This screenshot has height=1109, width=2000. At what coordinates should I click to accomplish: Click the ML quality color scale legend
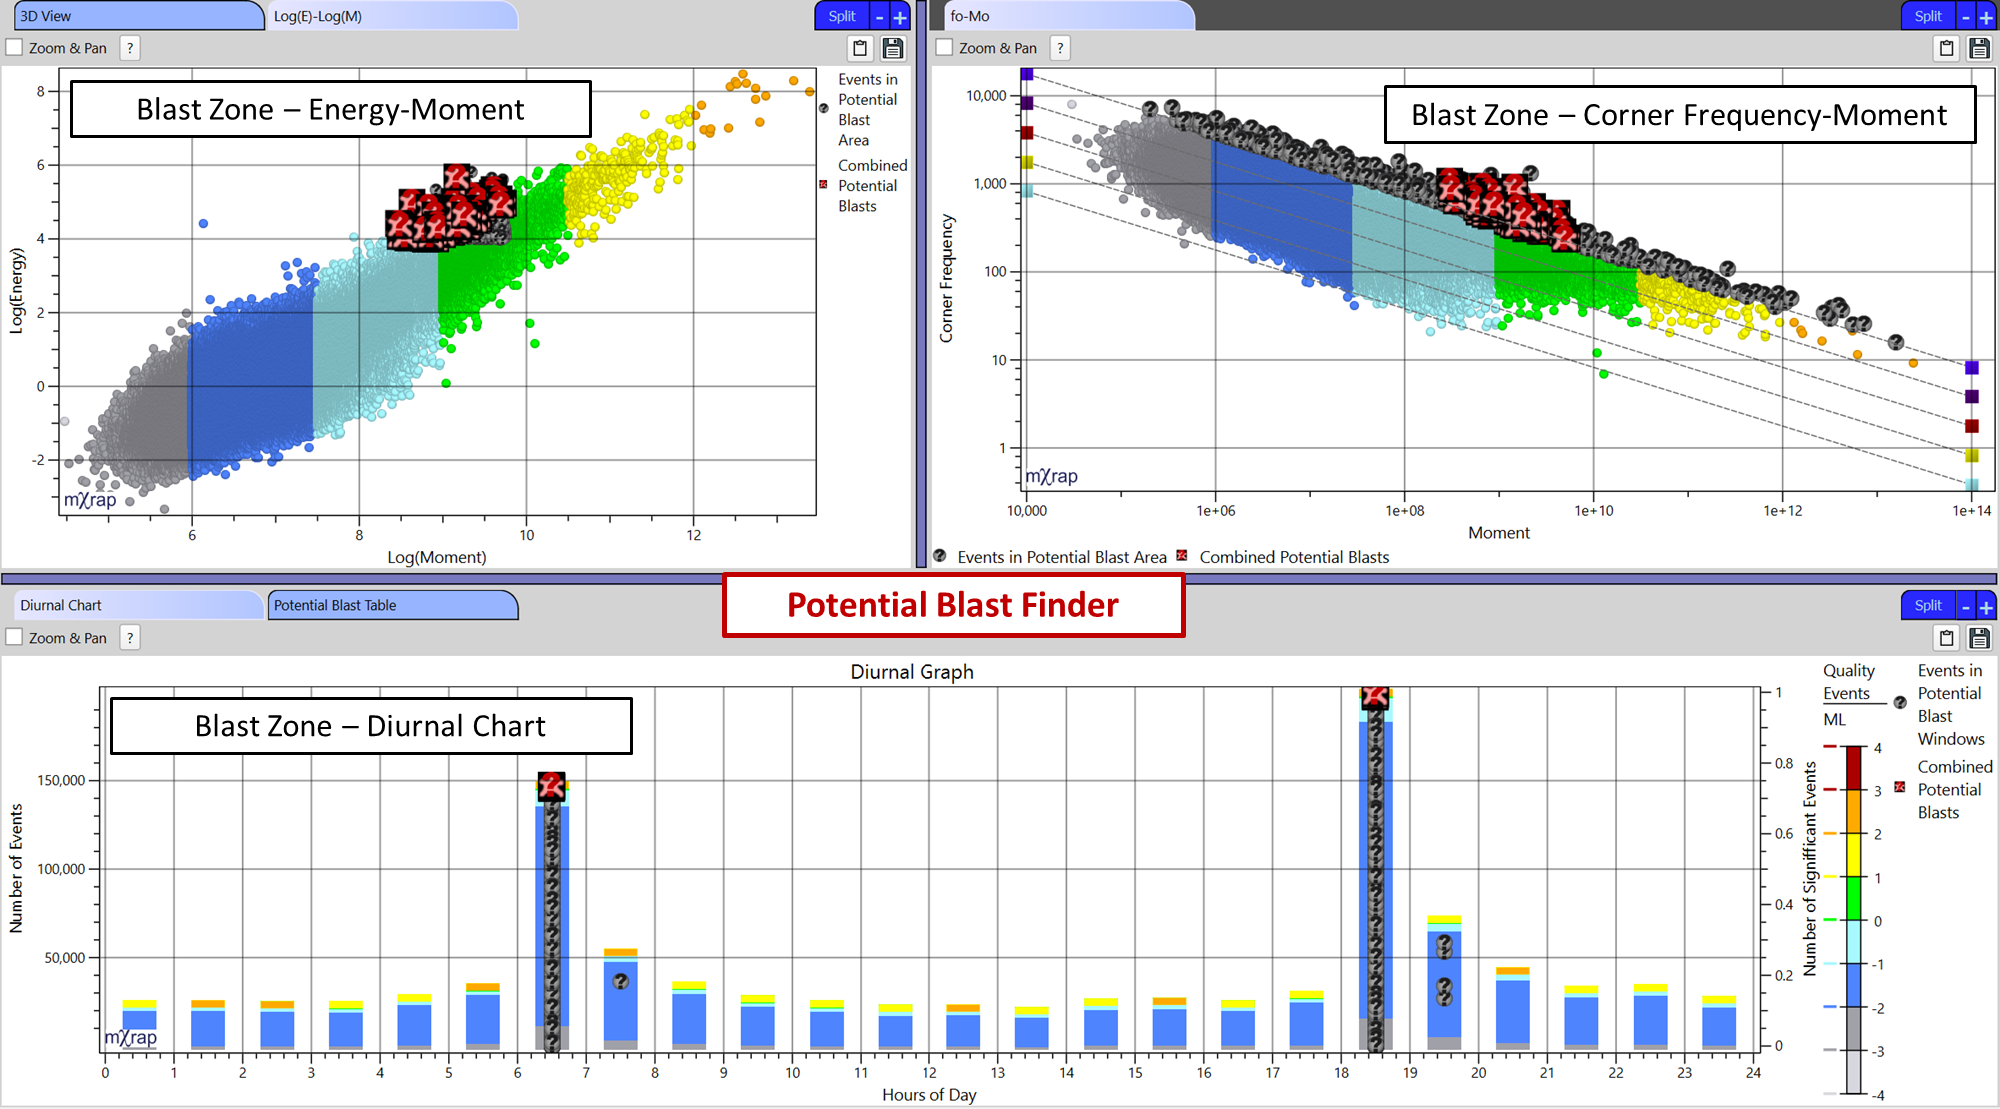[x=1853, y=900]
